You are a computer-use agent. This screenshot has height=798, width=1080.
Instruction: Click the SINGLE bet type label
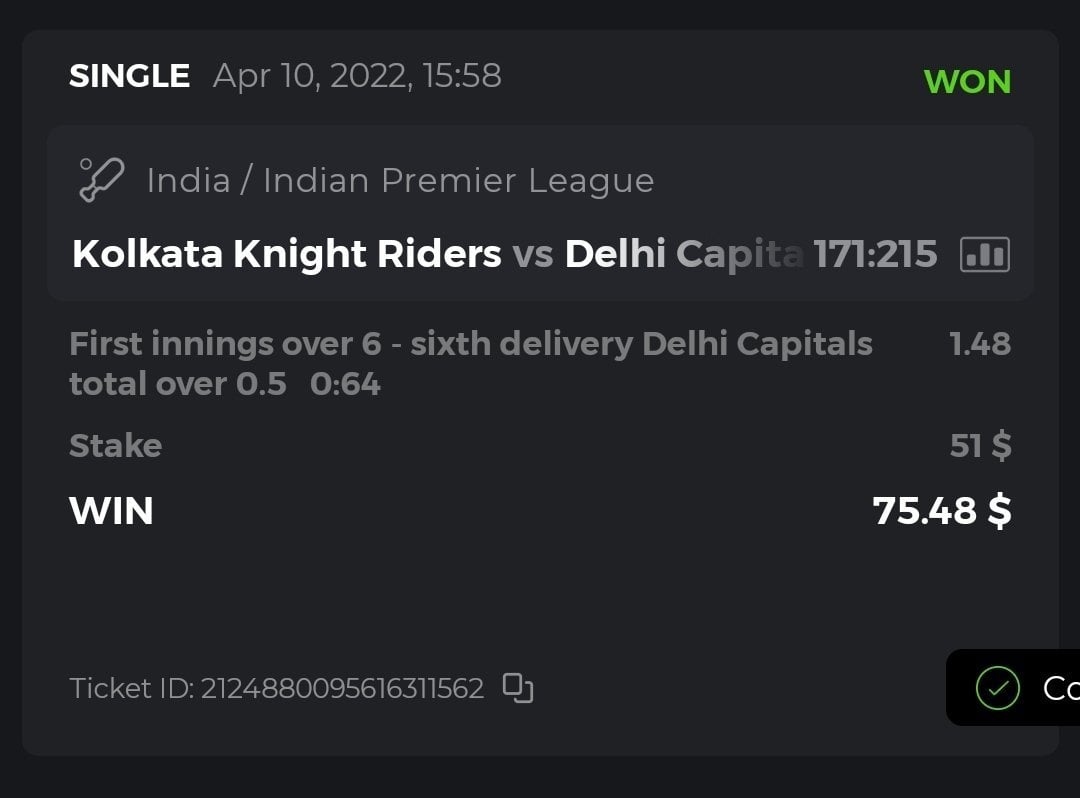tap(129, 76)
